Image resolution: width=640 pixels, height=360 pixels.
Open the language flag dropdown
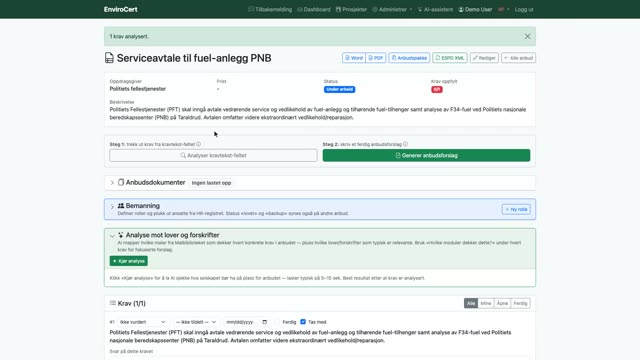tap(503, 9)
